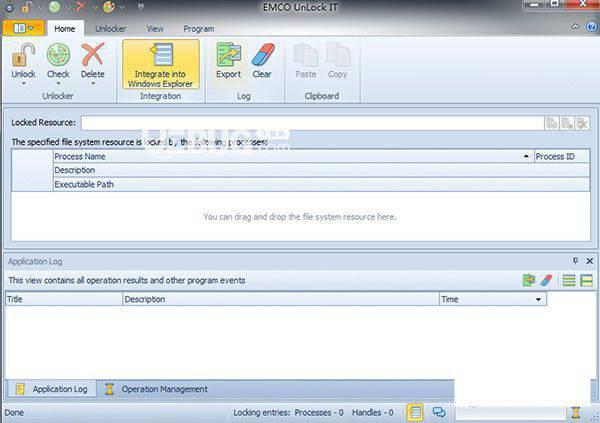Click the browse folder icon beside Locked Resource

(567, 123)
